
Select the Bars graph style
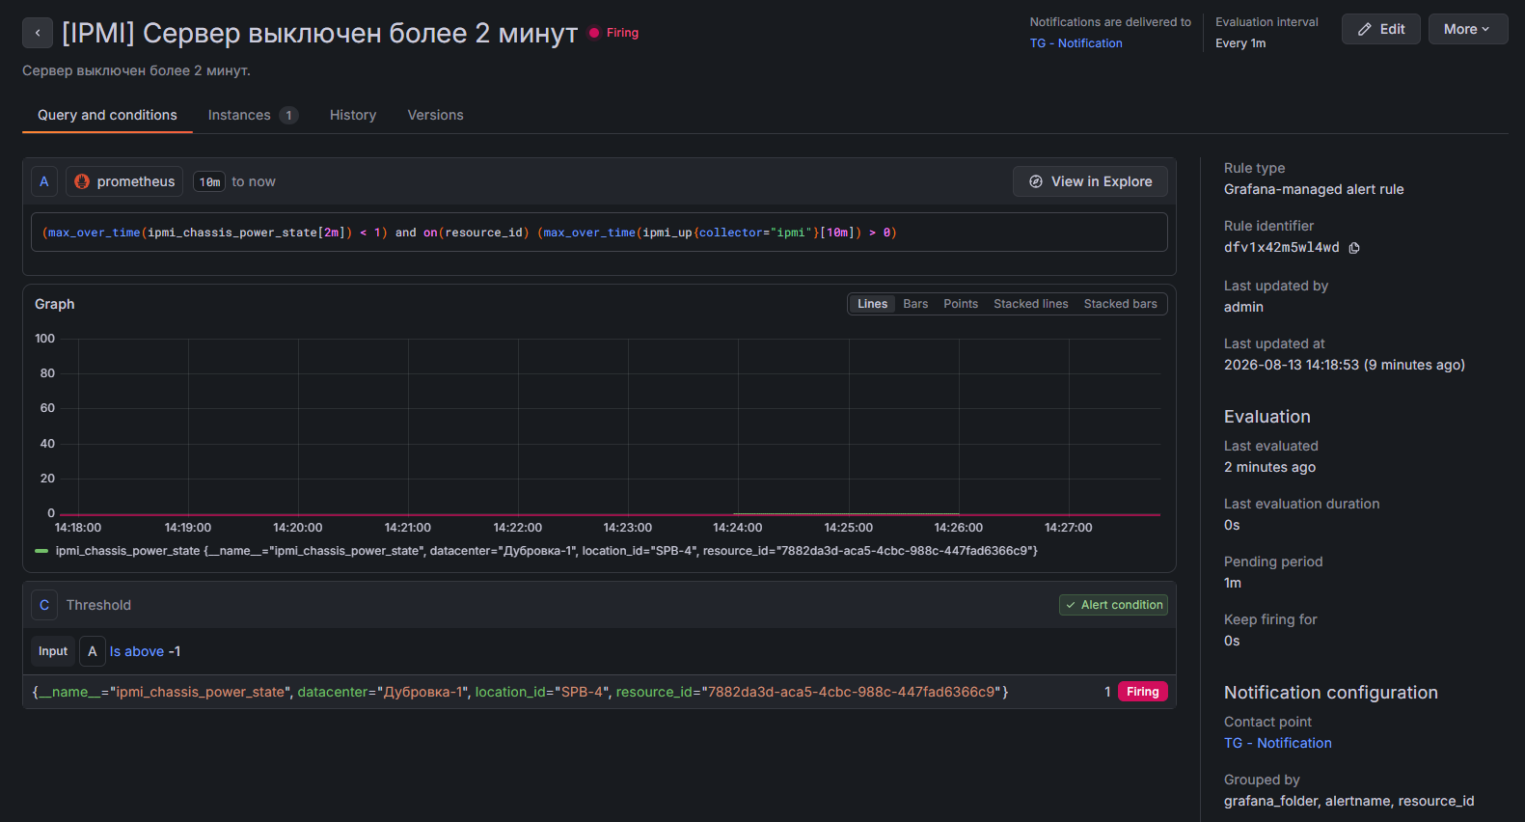915,304
